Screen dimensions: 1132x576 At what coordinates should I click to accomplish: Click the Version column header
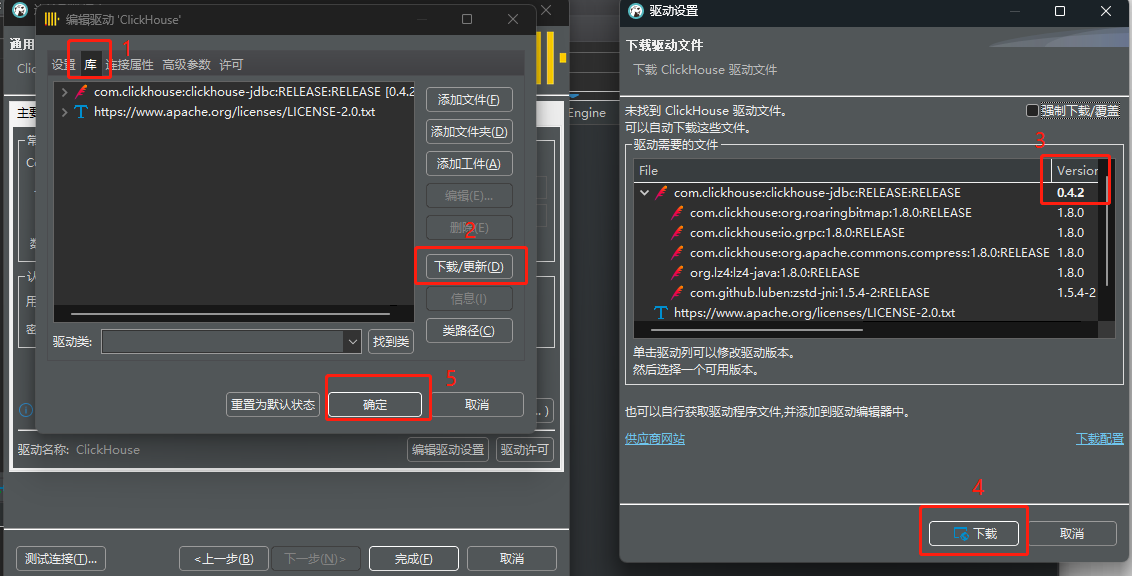[1076, 171]
